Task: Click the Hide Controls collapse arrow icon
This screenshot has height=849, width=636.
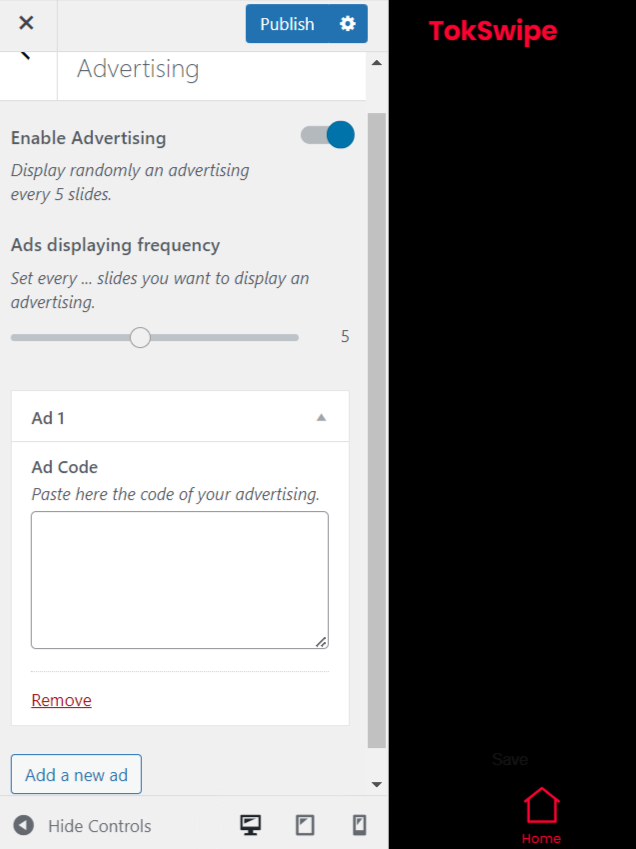Action: (x=24, y=825)
